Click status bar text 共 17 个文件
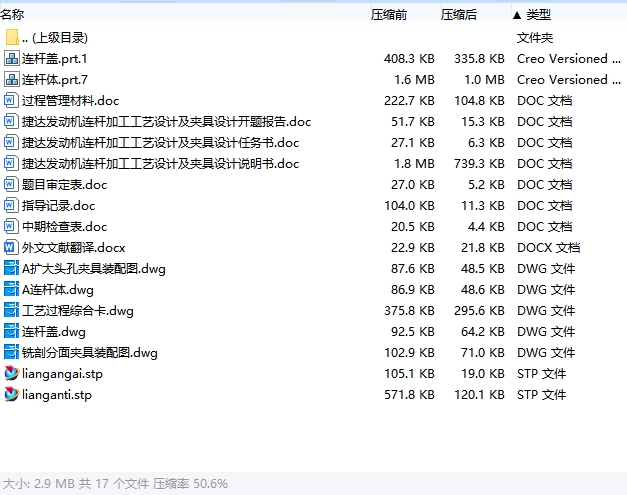627x495 pixels. [x=114, y=484]
